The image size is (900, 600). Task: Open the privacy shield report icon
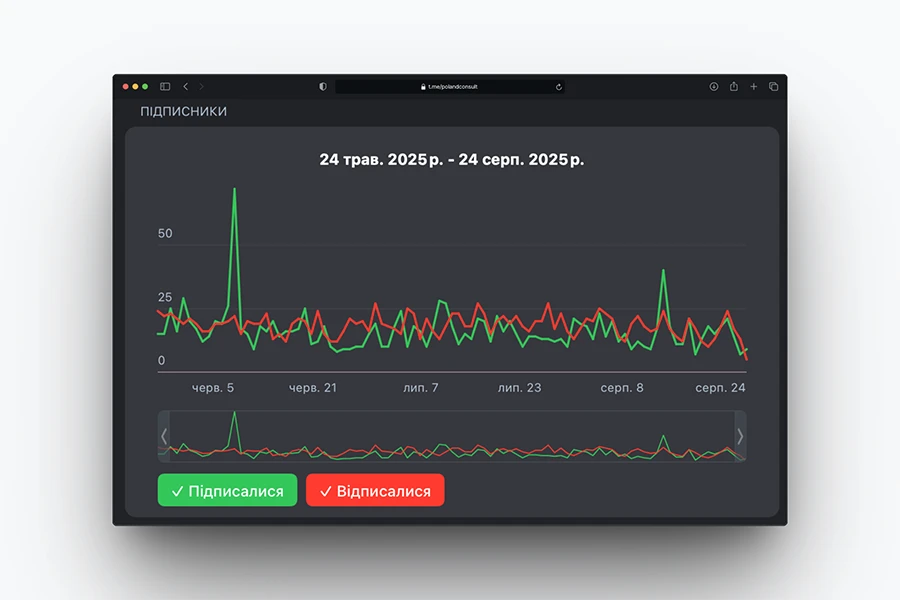[x=323, y=87]
